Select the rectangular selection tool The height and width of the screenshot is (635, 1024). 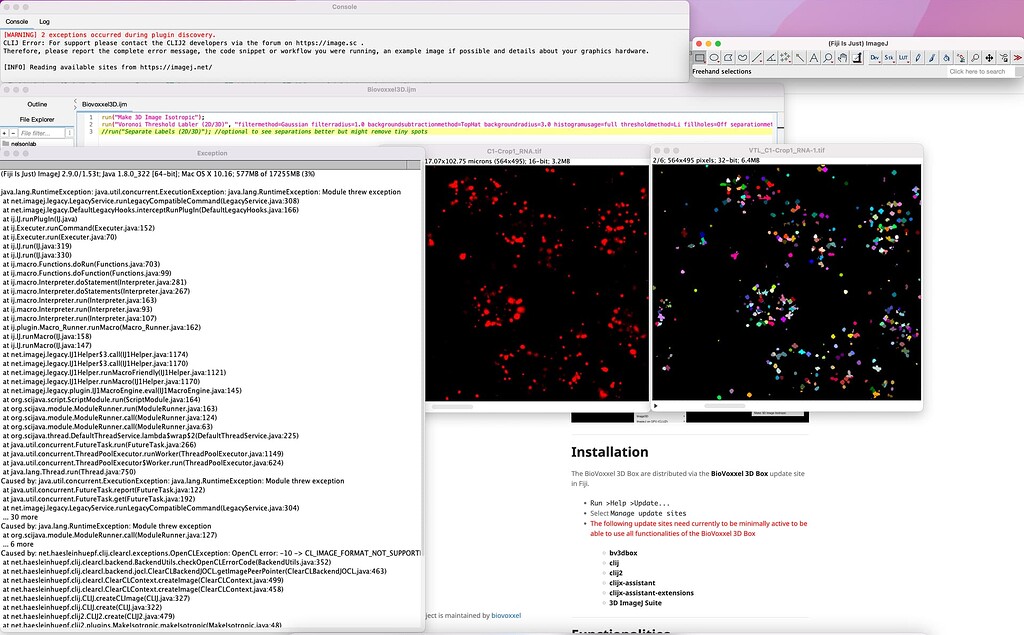click(x=700, y=59)
